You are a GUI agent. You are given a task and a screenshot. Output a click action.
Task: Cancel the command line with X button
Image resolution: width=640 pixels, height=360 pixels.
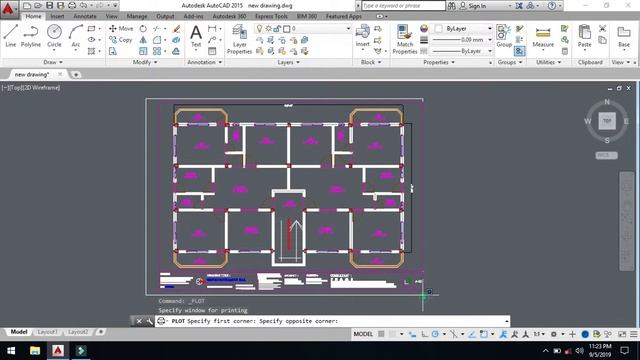click(x=139, y=321)
